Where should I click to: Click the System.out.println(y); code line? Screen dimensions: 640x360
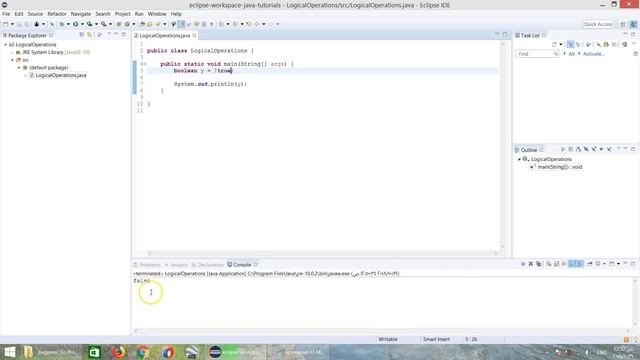point(210,84)
